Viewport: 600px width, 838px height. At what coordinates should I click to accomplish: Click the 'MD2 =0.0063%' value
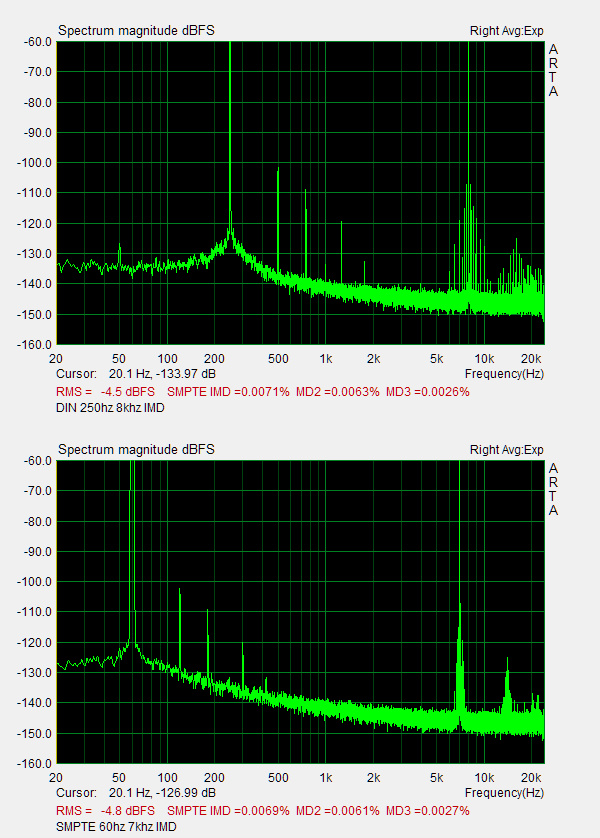point(338,392)
